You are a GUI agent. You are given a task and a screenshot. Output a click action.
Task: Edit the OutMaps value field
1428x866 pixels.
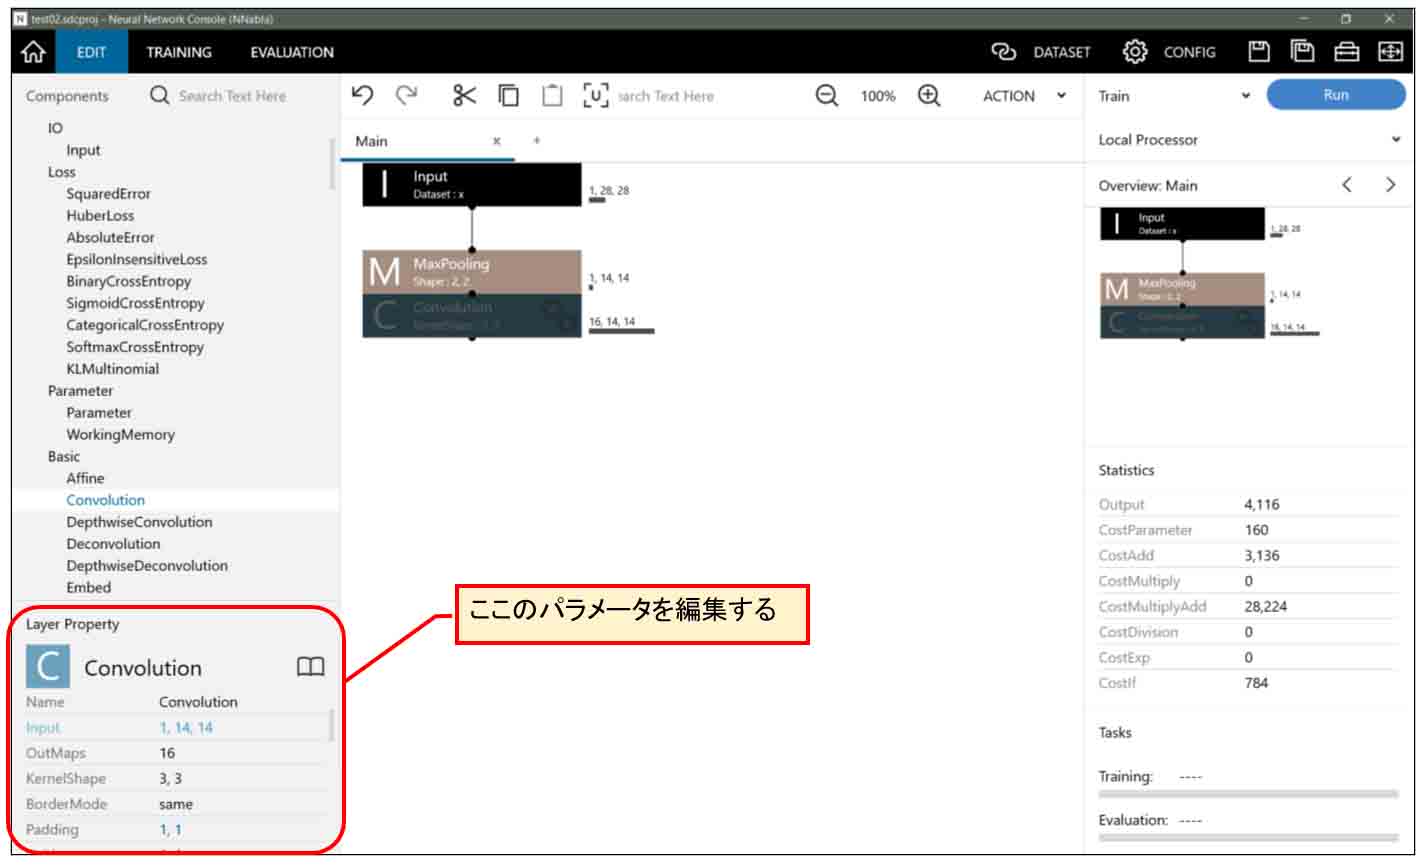point(240,753)
